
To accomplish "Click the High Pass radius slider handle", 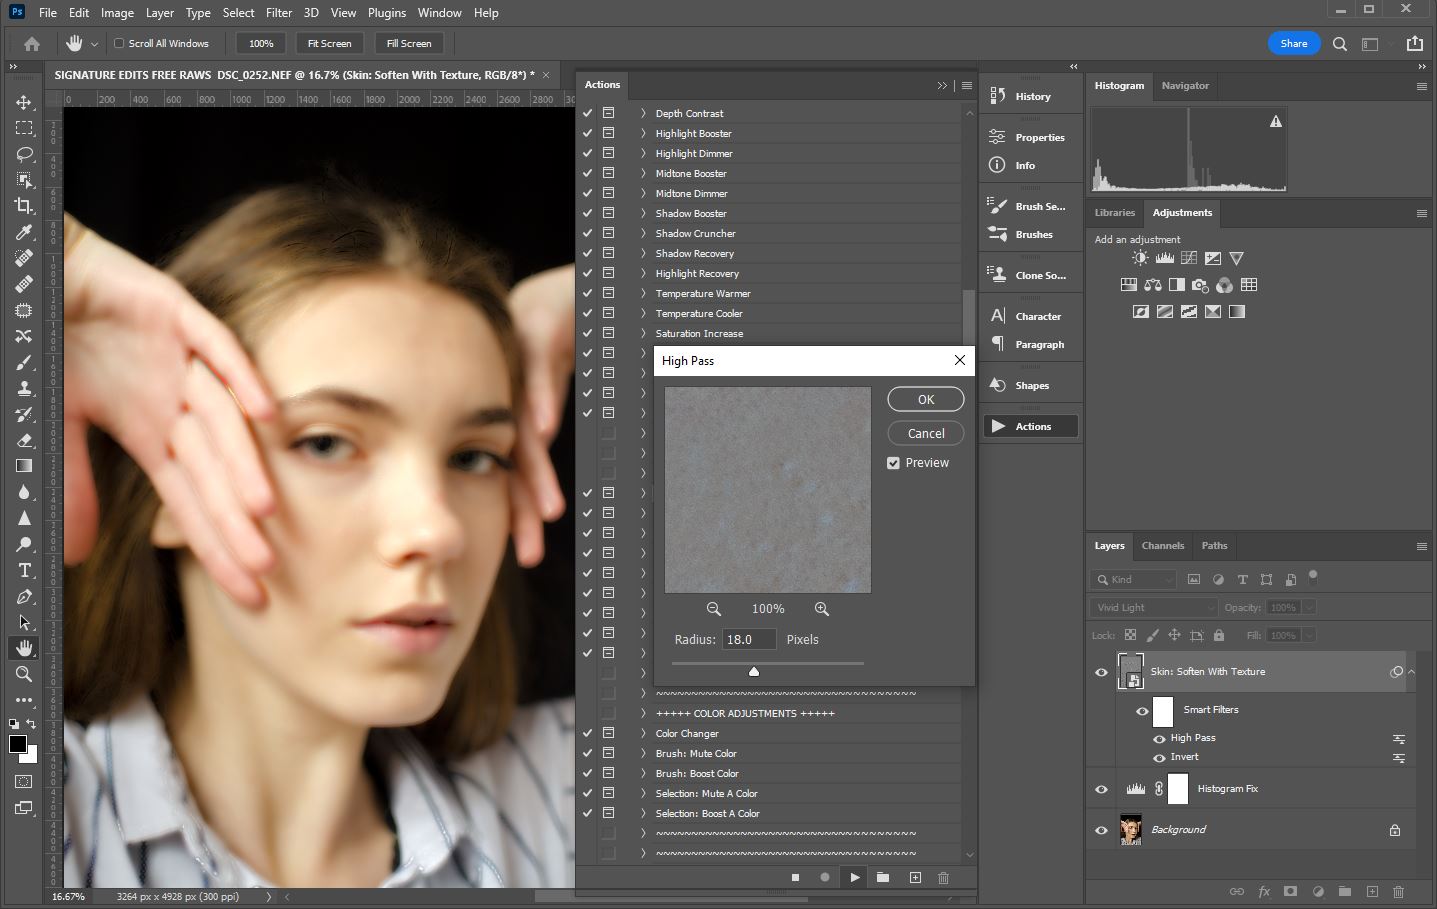I will 754,672.
